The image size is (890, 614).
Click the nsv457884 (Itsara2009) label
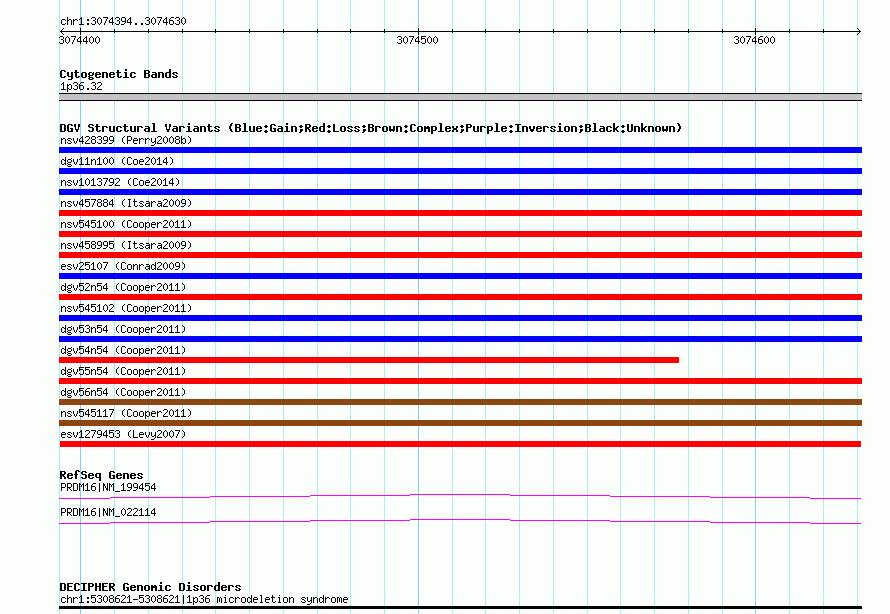(126, 203)
